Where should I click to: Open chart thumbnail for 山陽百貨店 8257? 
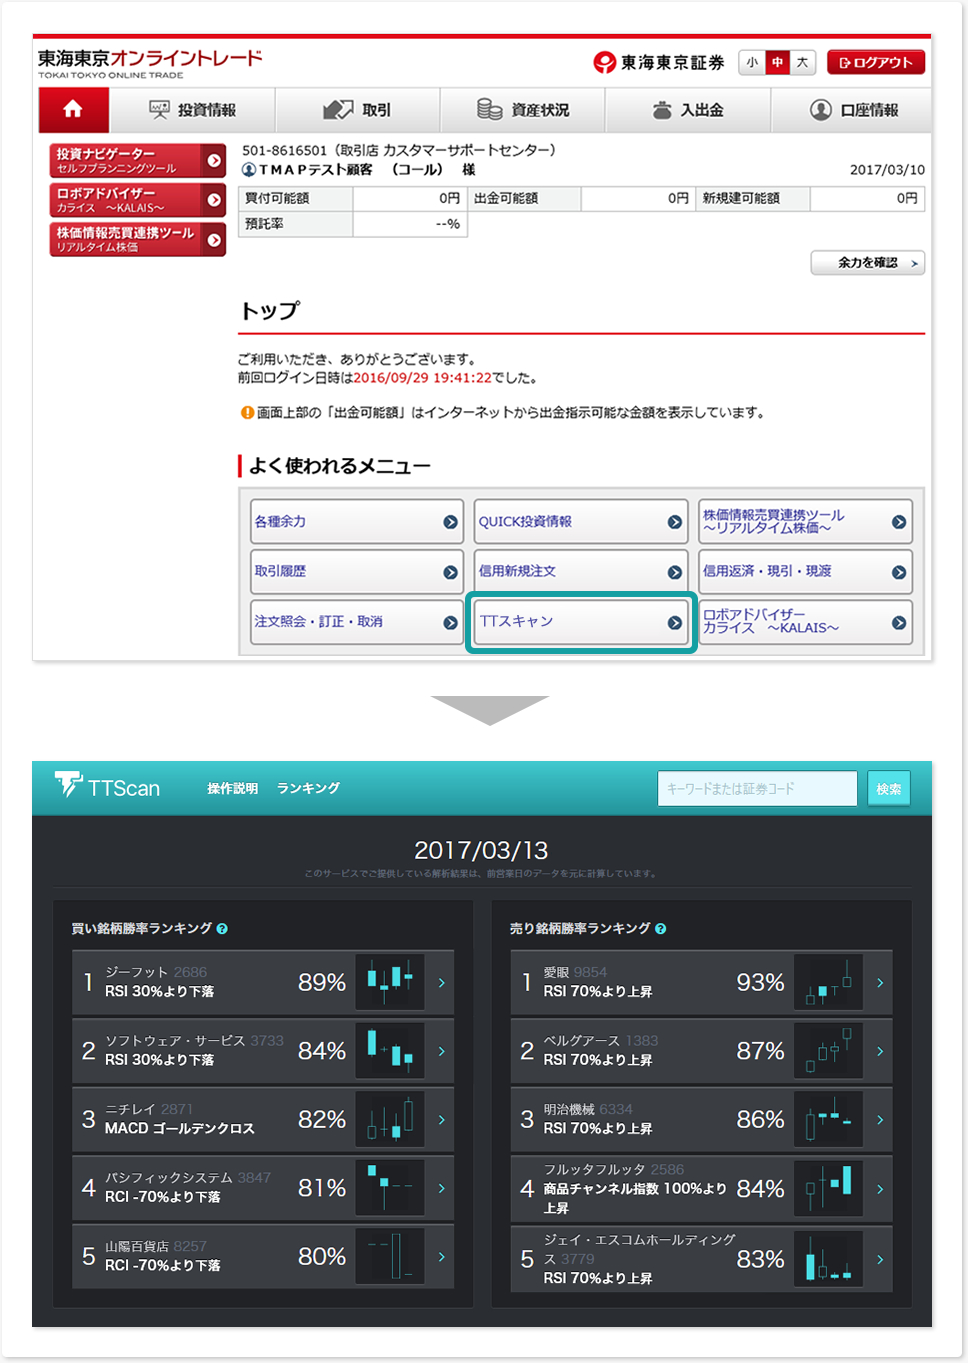[390, 1256]
